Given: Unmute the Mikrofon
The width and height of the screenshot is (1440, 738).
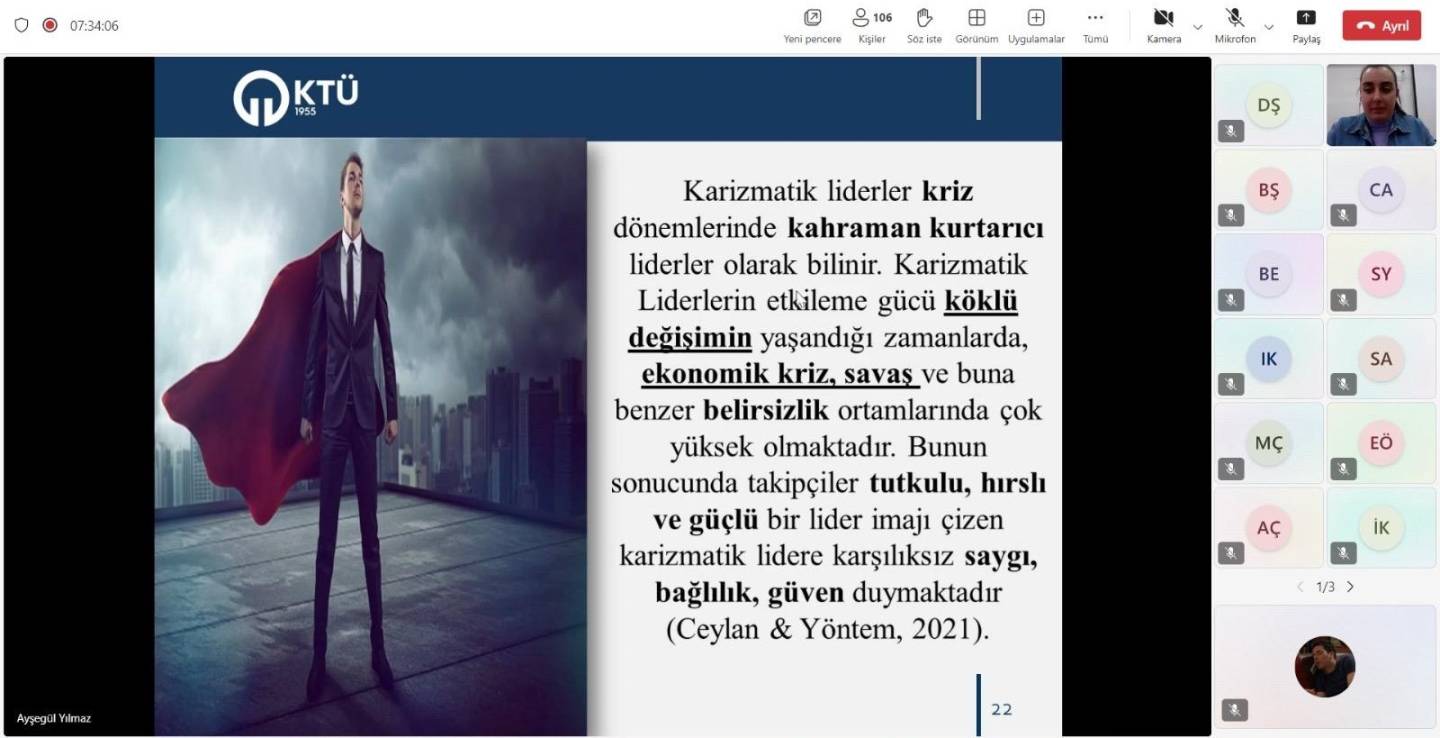Looking at the screenshot, I should (x=1235, y=26).
